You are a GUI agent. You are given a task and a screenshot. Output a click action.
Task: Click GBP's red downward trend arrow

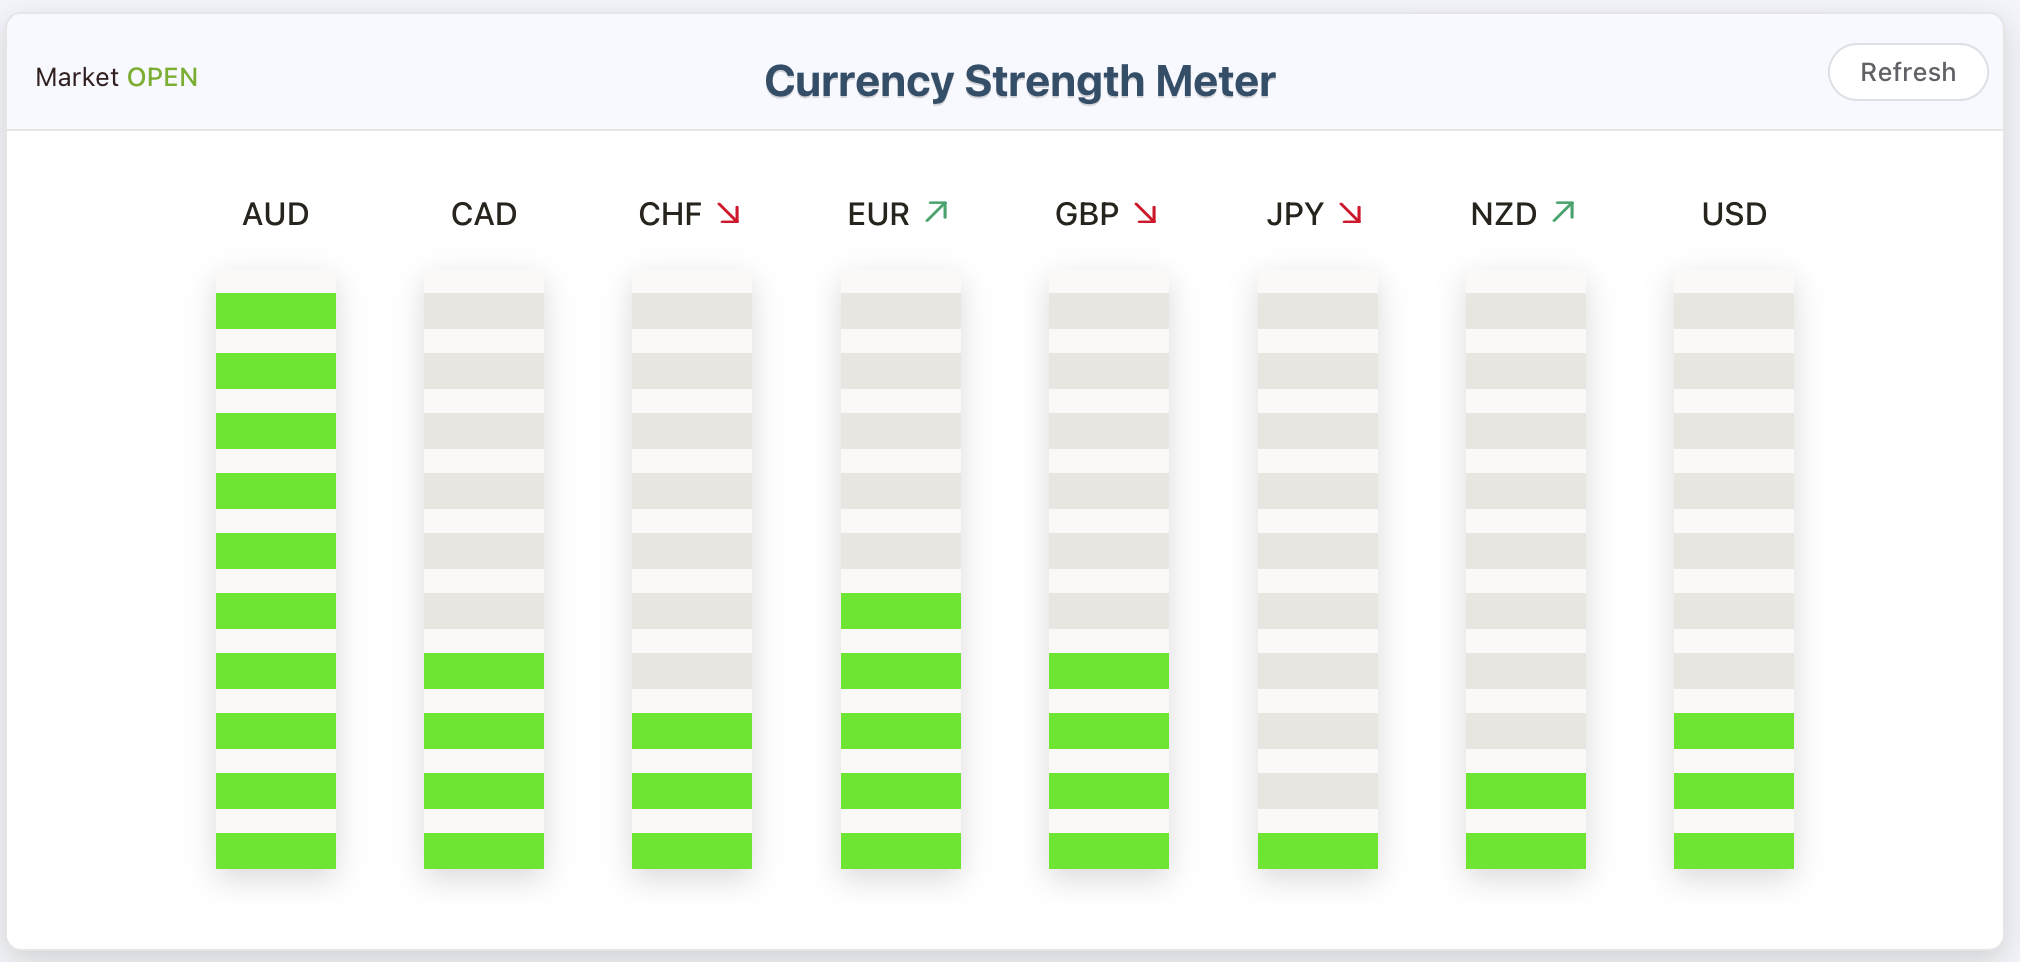tap(1147, 212)
